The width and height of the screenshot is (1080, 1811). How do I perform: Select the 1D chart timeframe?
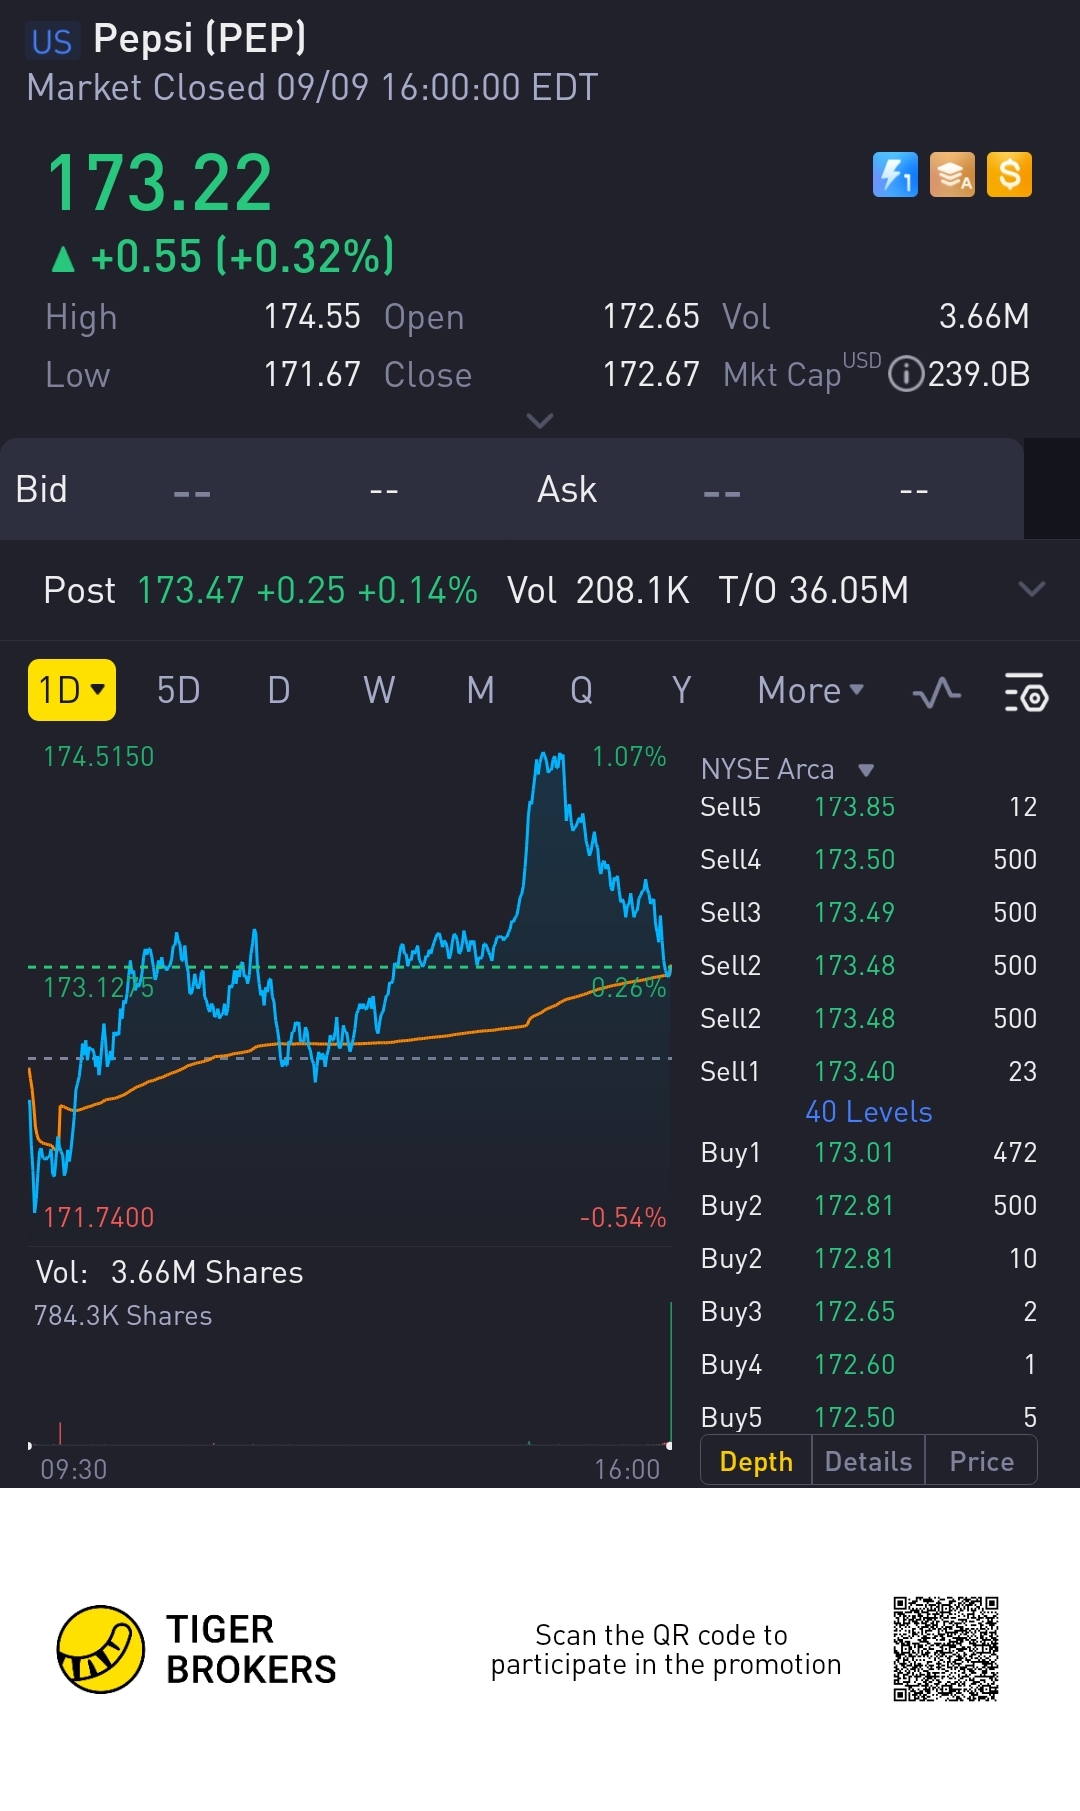[x=72, y=690]
